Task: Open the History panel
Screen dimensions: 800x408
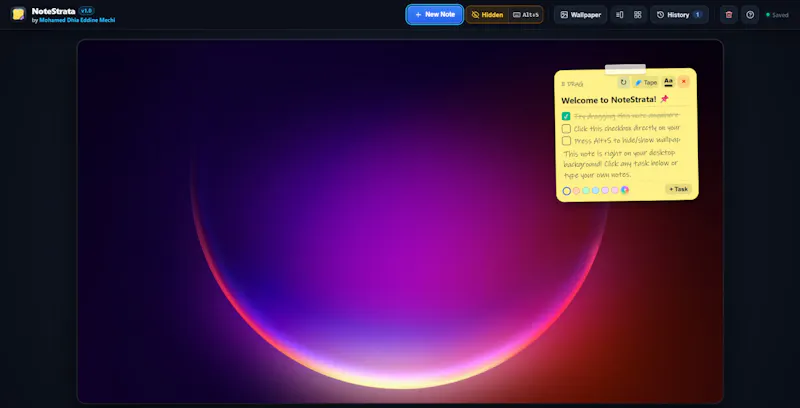Action: pos(679,15)
